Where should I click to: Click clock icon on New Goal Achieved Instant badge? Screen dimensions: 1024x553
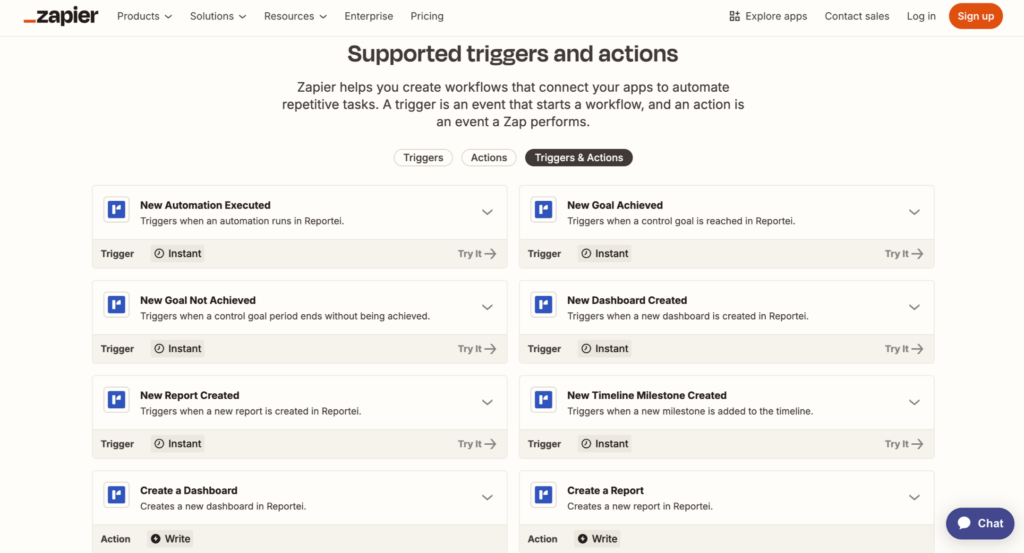(x=586, y=253)
